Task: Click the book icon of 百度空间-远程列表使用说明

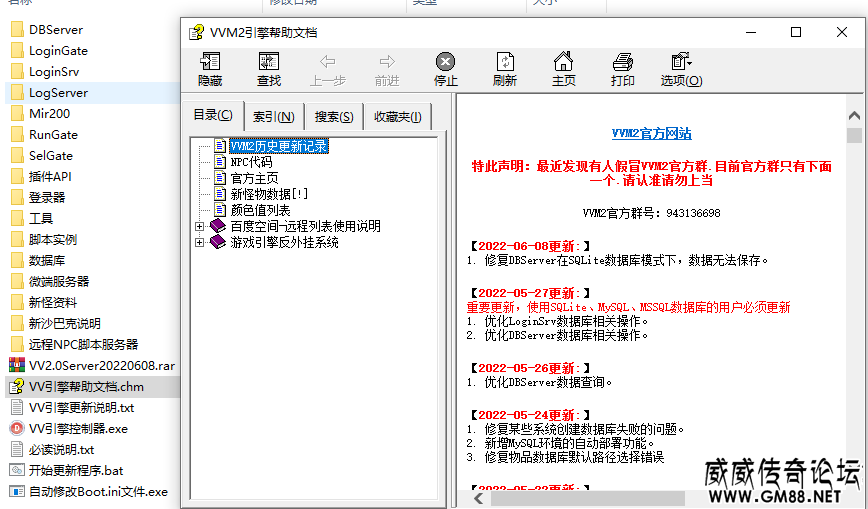Action: point(218,226)
